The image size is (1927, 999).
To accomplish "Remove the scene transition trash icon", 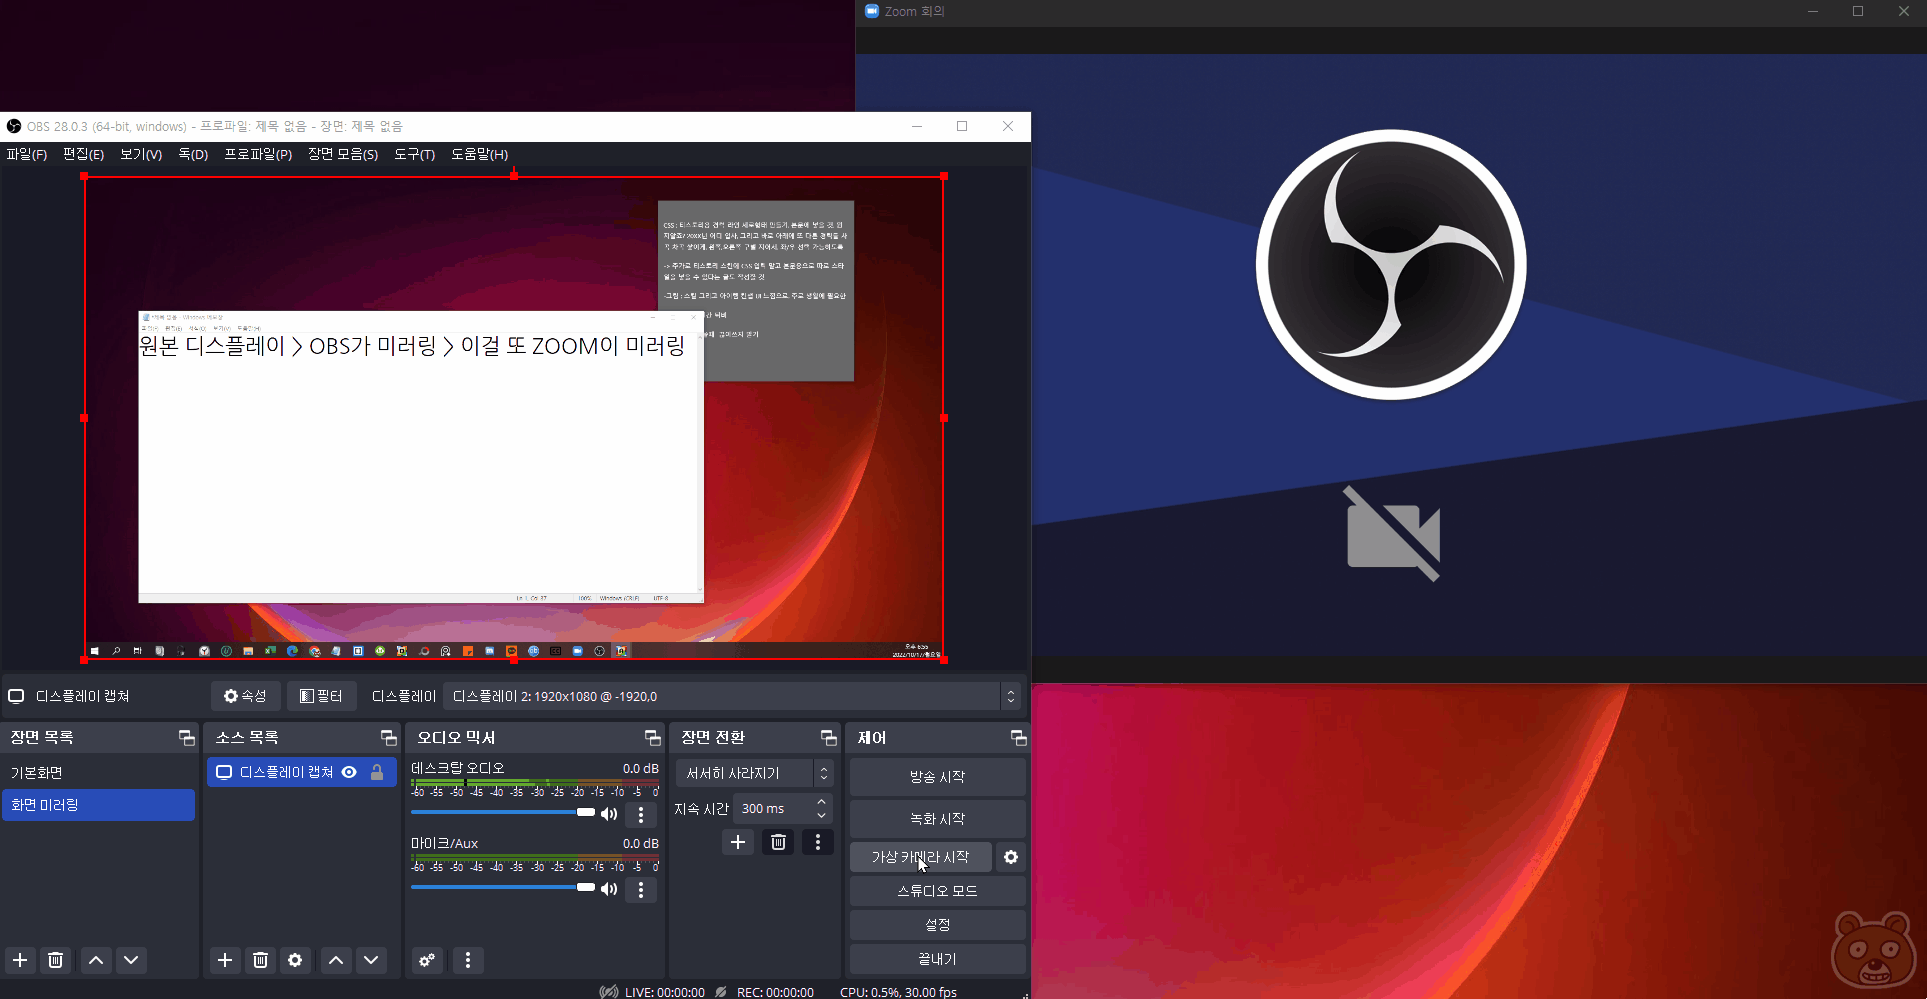I will coord(778,842).
